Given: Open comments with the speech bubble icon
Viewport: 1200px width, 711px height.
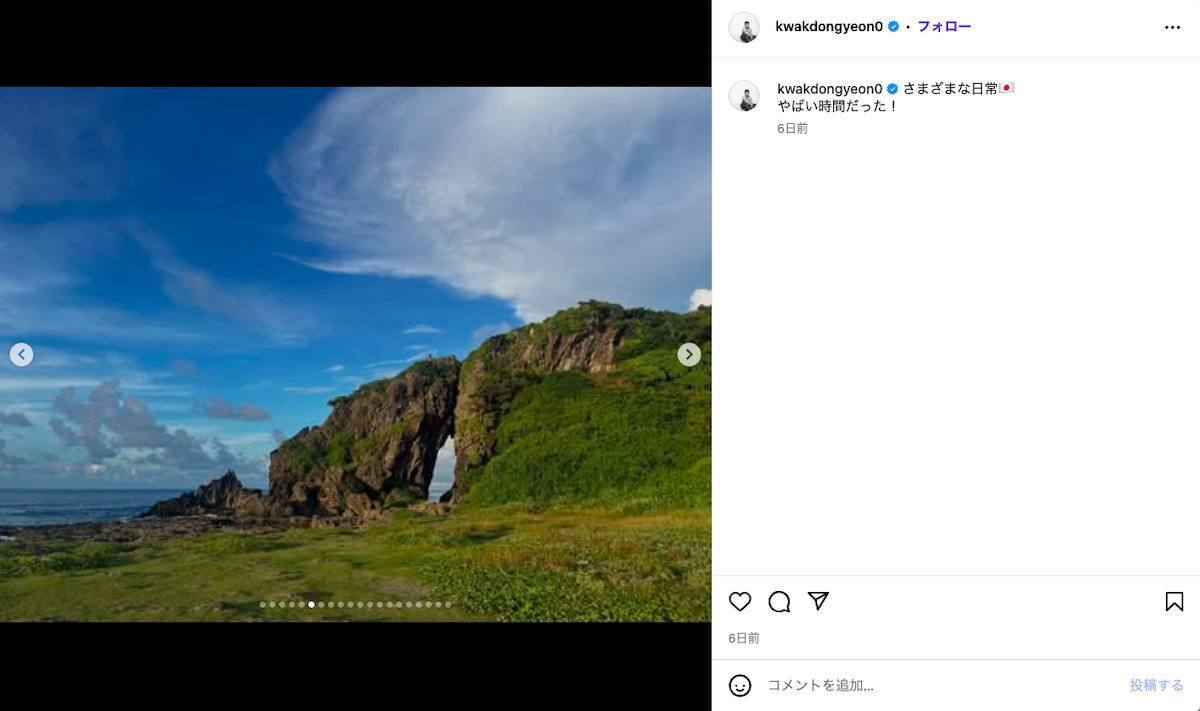Looking at the screenshot, I should pos(779,602).
